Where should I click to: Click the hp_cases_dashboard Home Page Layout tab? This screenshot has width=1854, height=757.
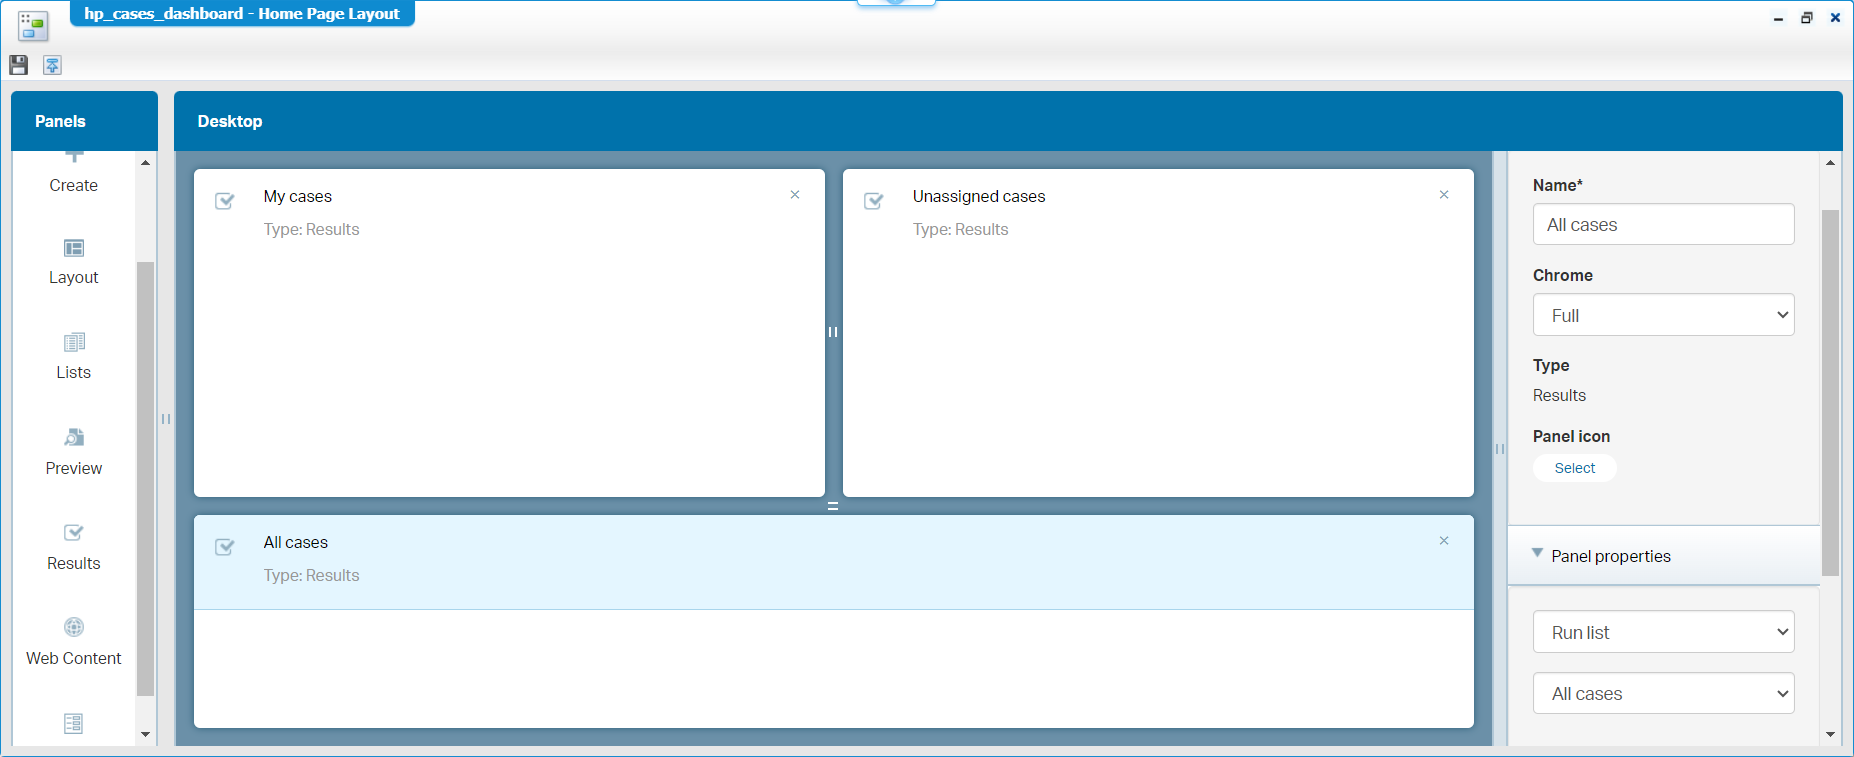coord(242,14)
